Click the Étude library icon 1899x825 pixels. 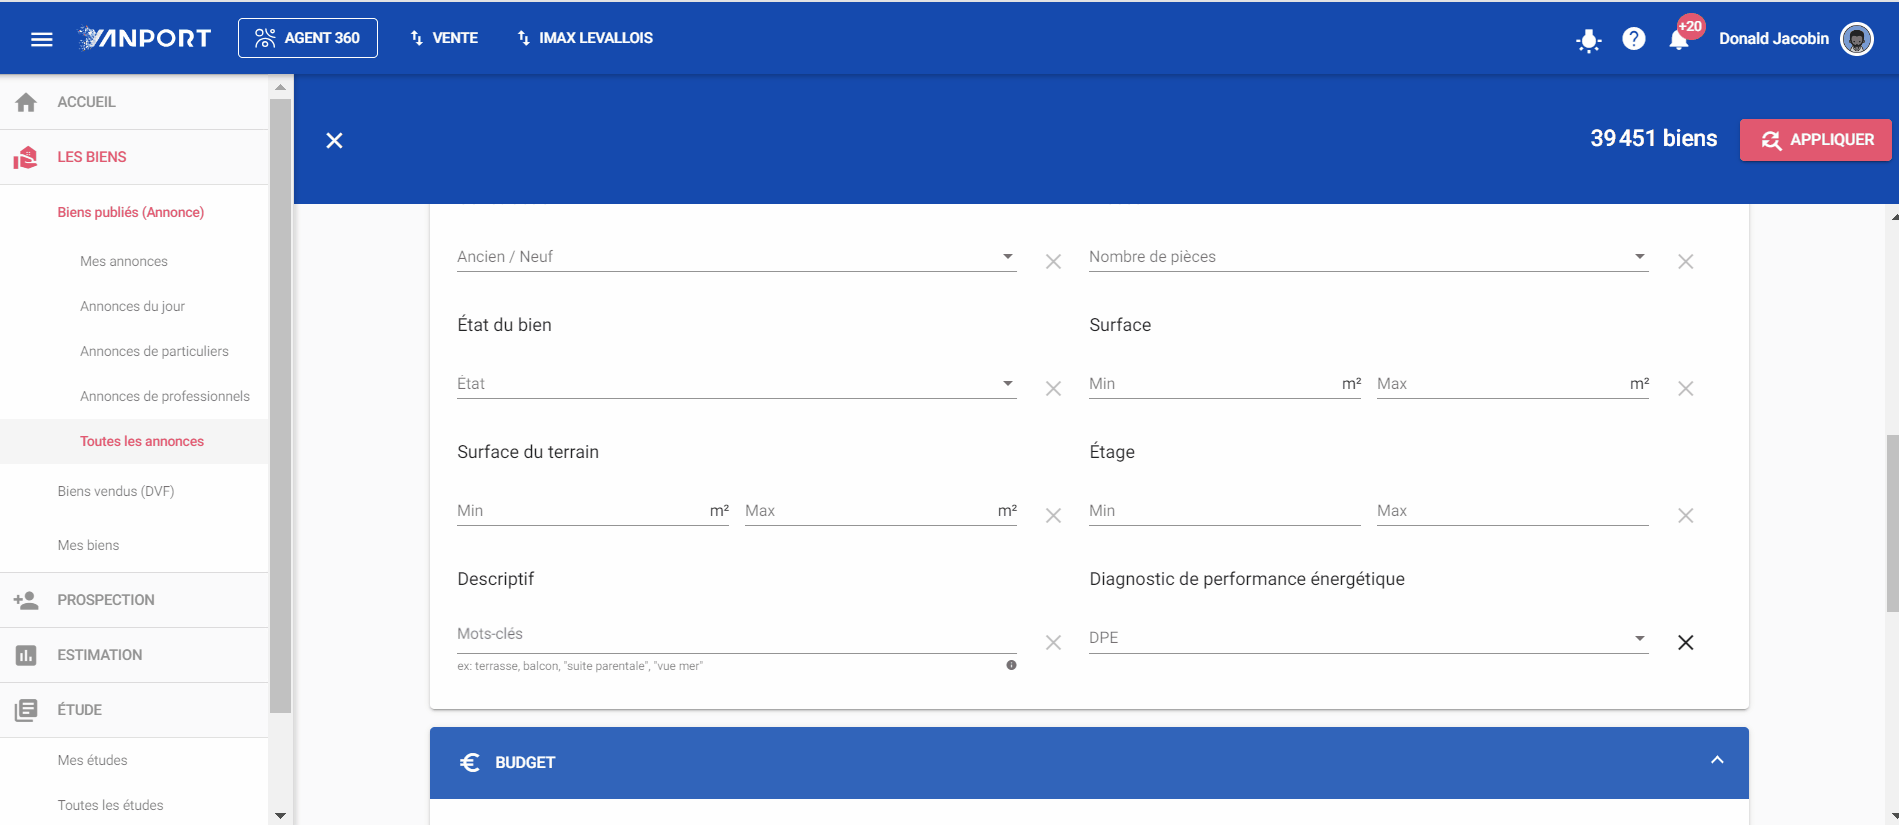(26, 710)
